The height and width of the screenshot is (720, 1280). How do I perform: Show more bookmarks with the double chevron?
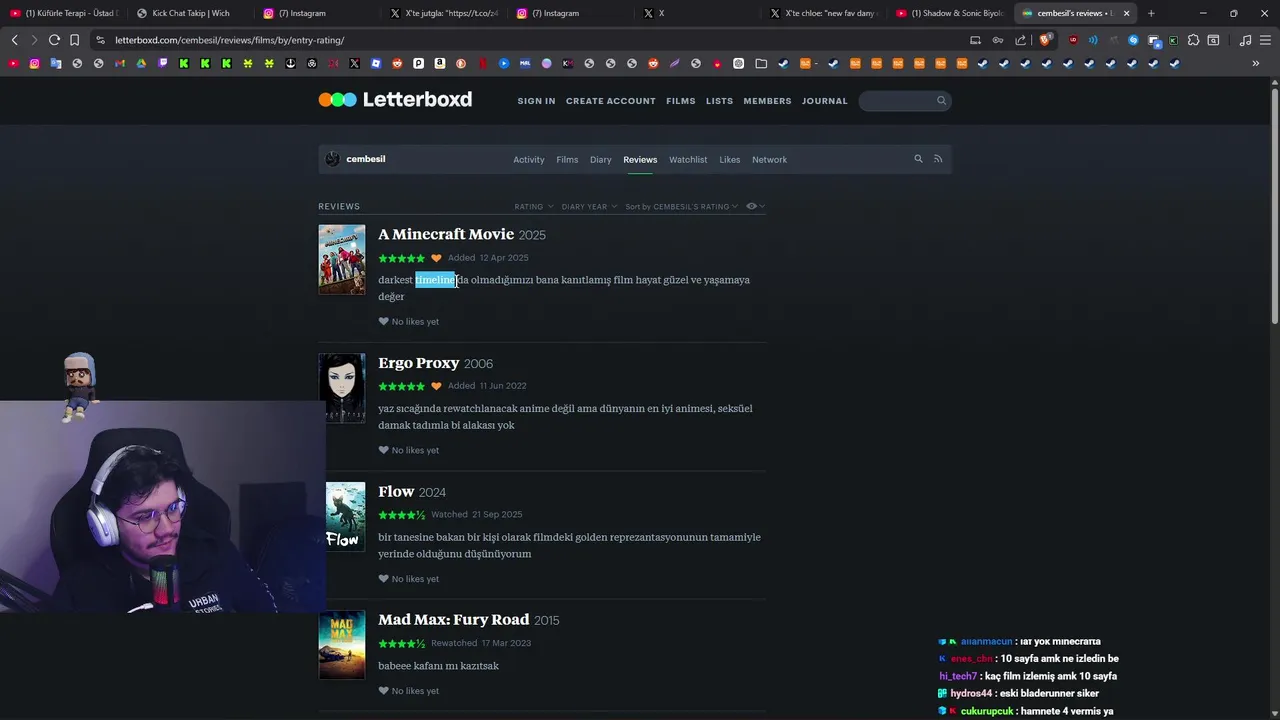click(1256, 63)
